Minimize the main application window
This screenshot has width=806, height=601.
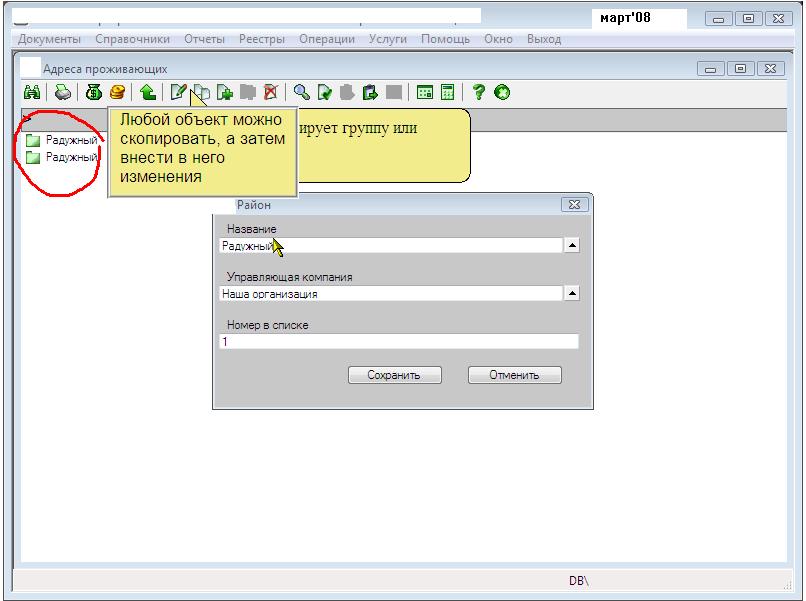(719, 19)
